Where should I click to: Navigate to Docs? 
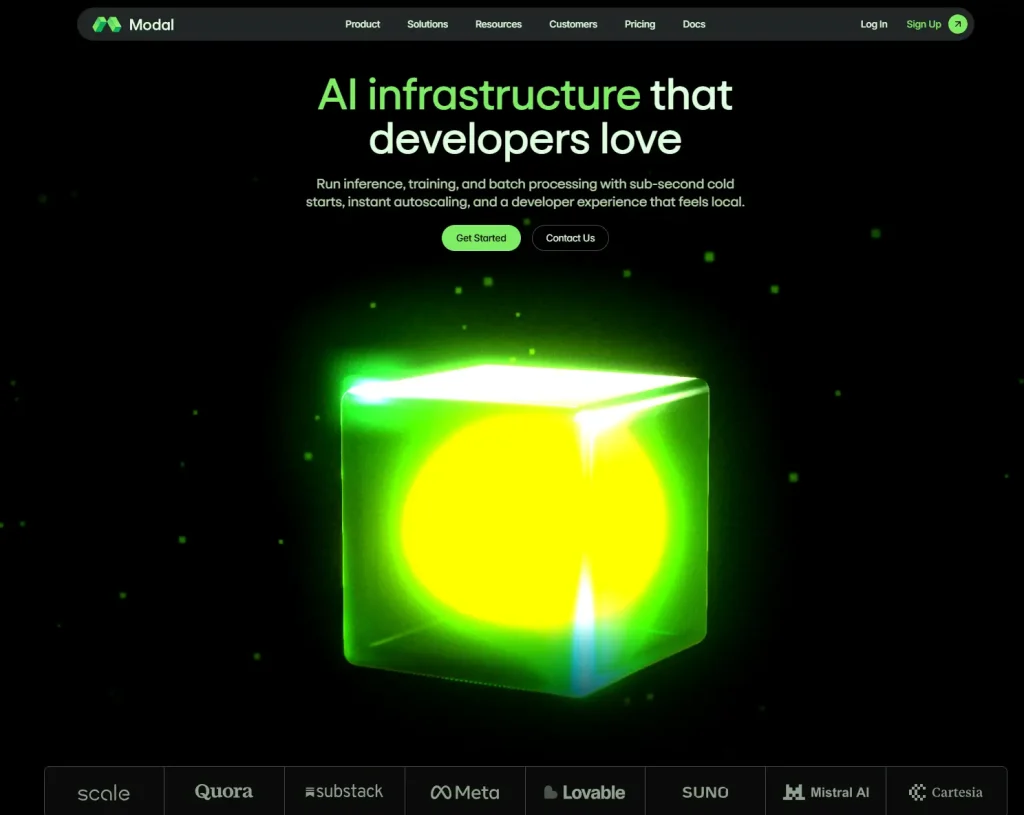coord(694,24)
